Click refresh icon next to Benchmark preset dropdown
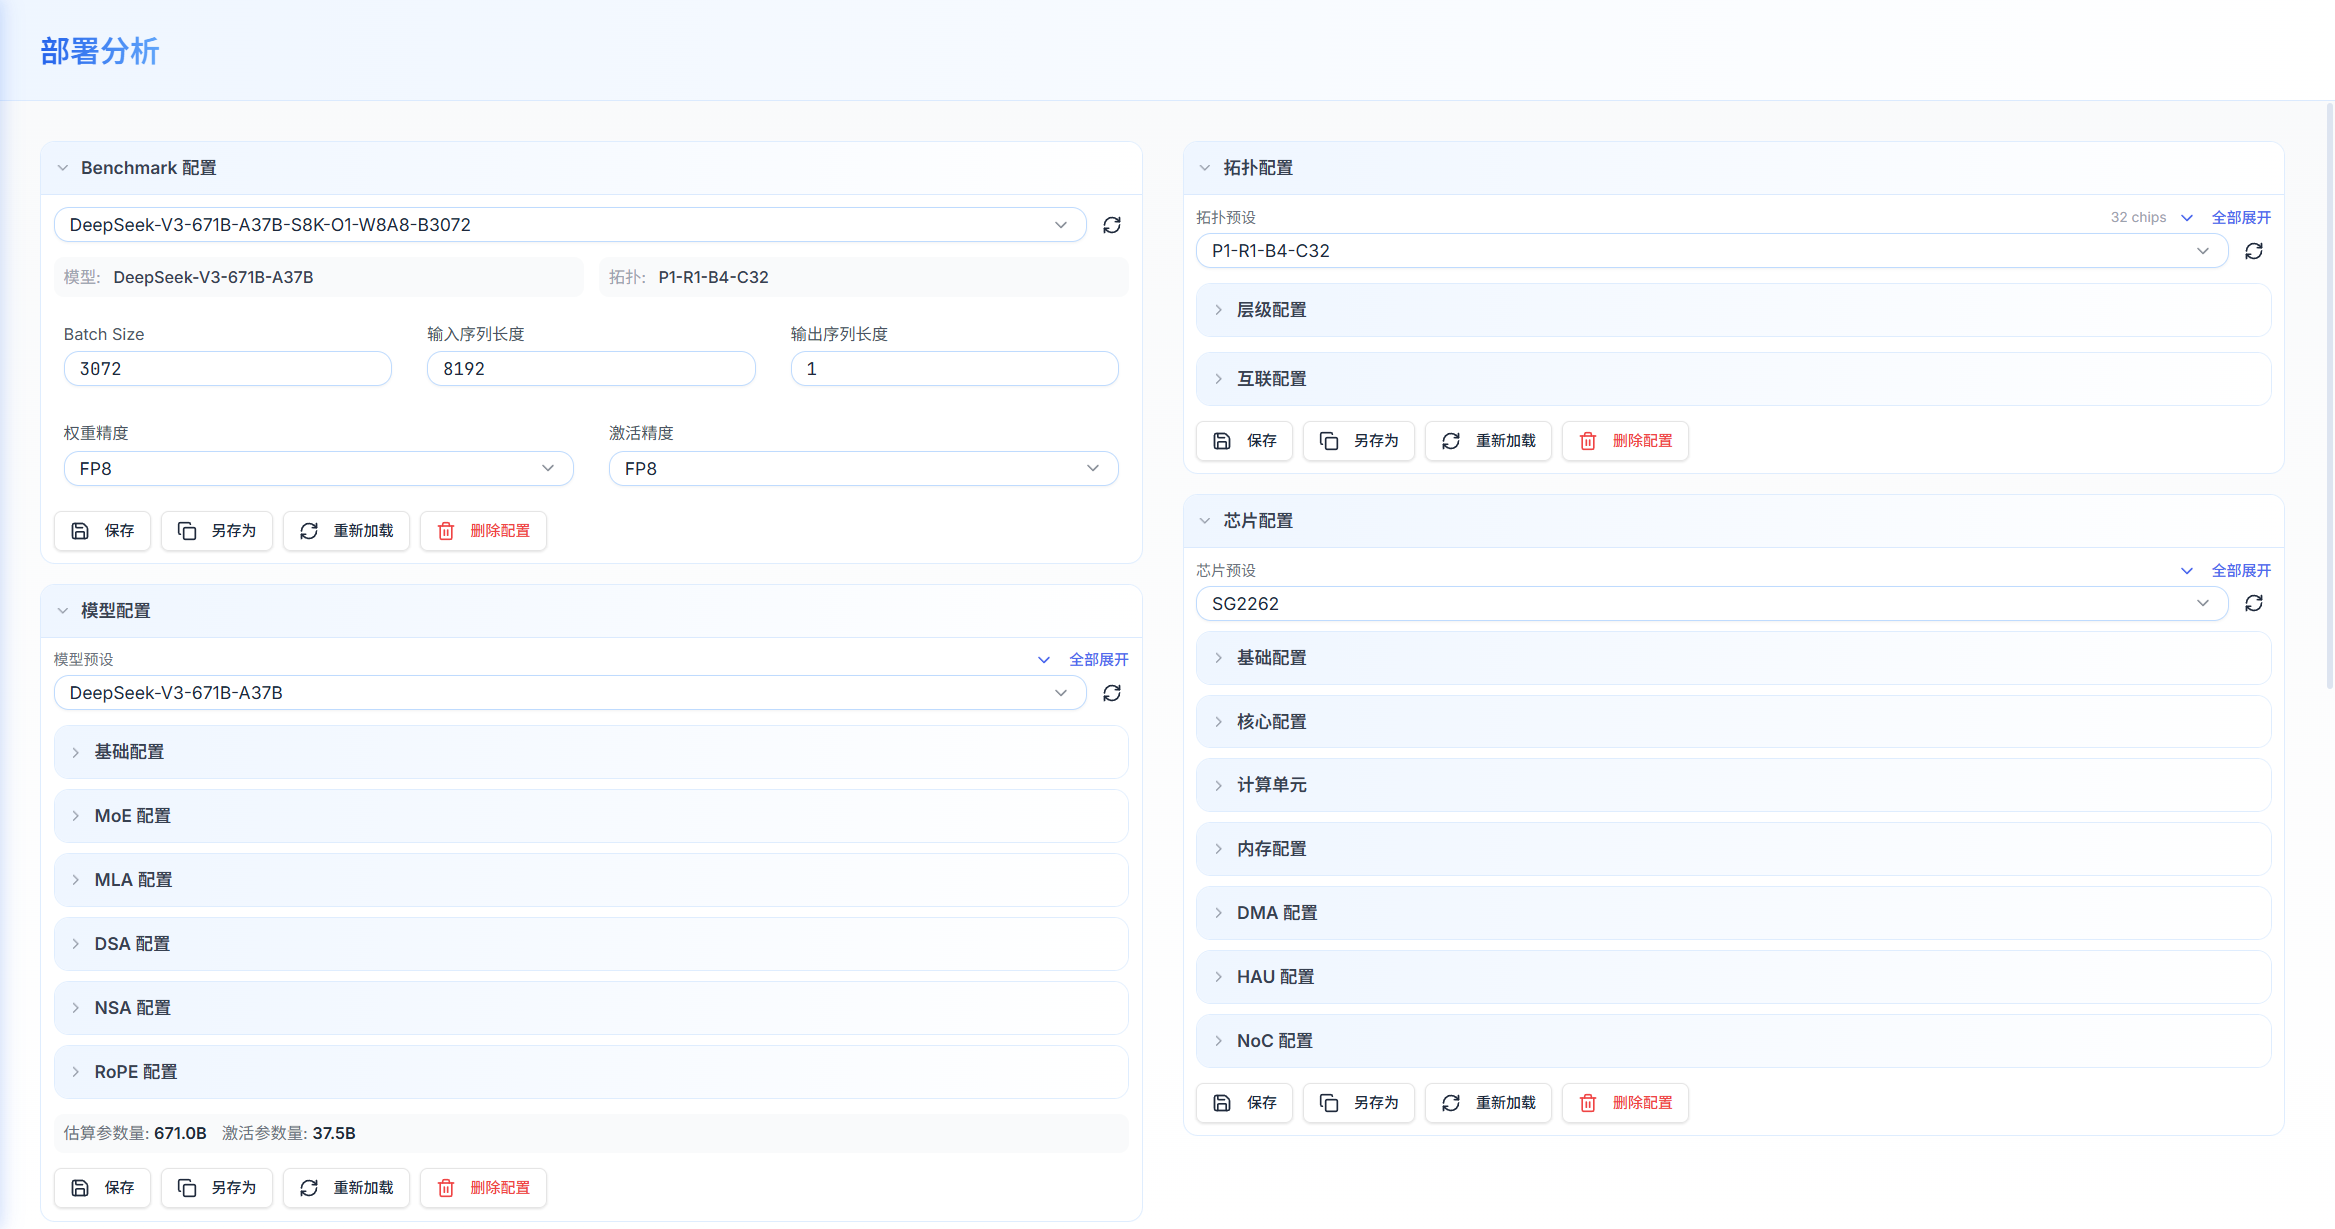Screen dimensions: 2335x1229 click(x=1111, y=225)
